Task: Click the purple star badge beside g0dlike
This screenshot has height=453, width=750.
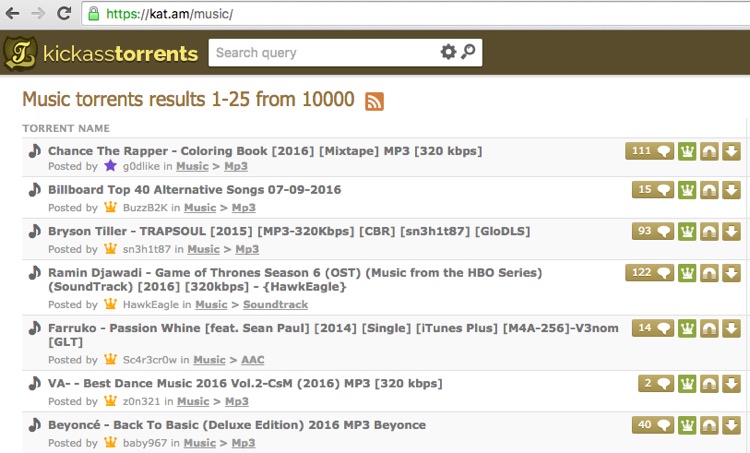Action: pyautogui.click(x=110, y=166)
